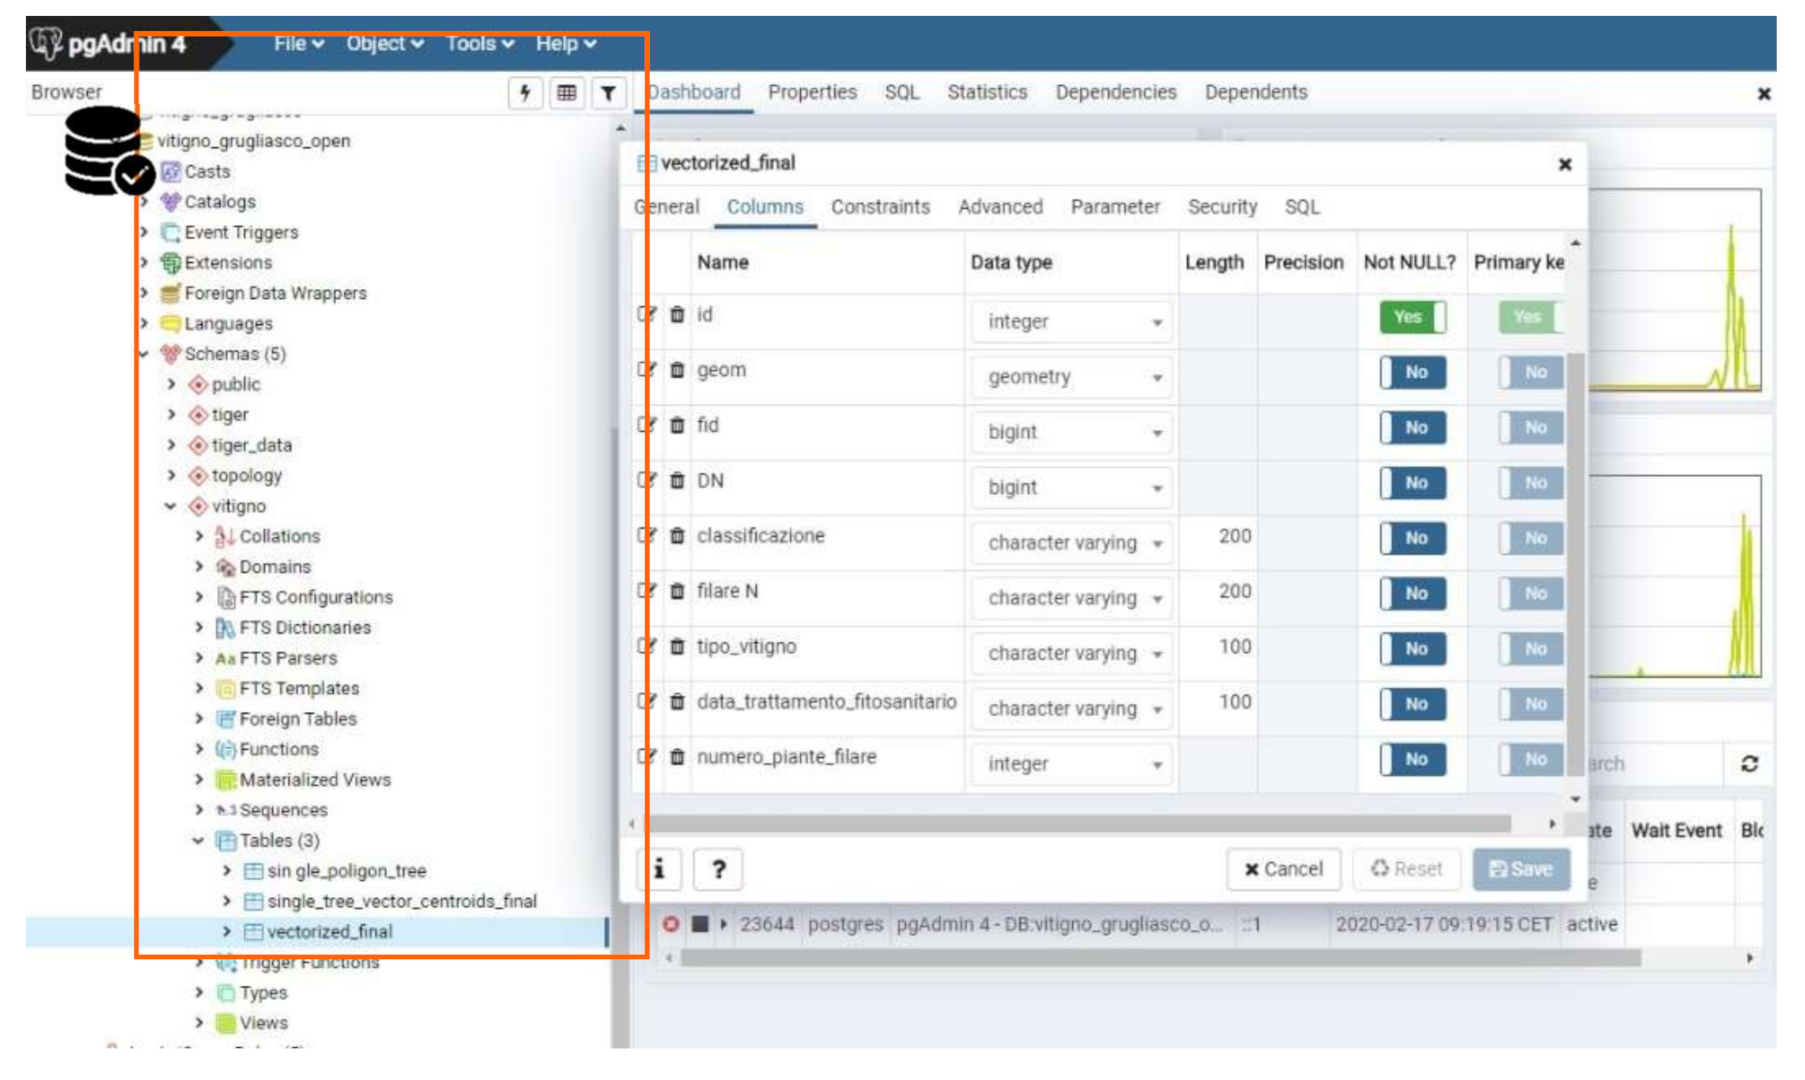Screen dimensions: 1805x1080
Task: Switch to the Constraints tab
Action: click(880, 207)
